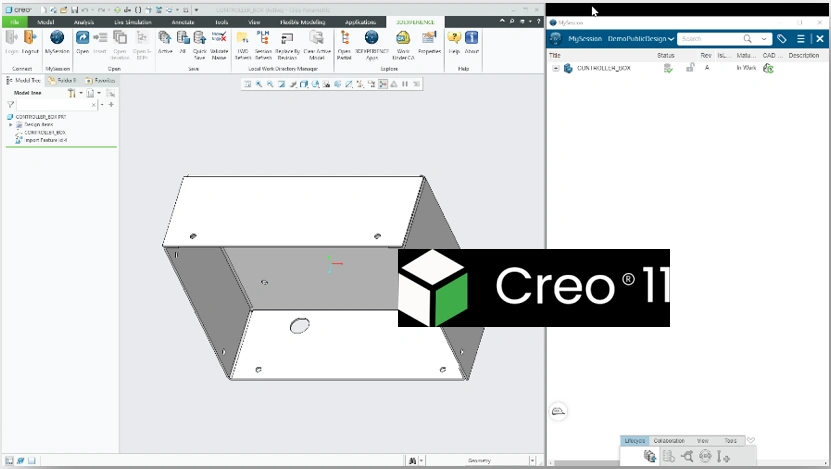Open the search options dropdown in MySession
831x469 pixels.
coord(764,39)
